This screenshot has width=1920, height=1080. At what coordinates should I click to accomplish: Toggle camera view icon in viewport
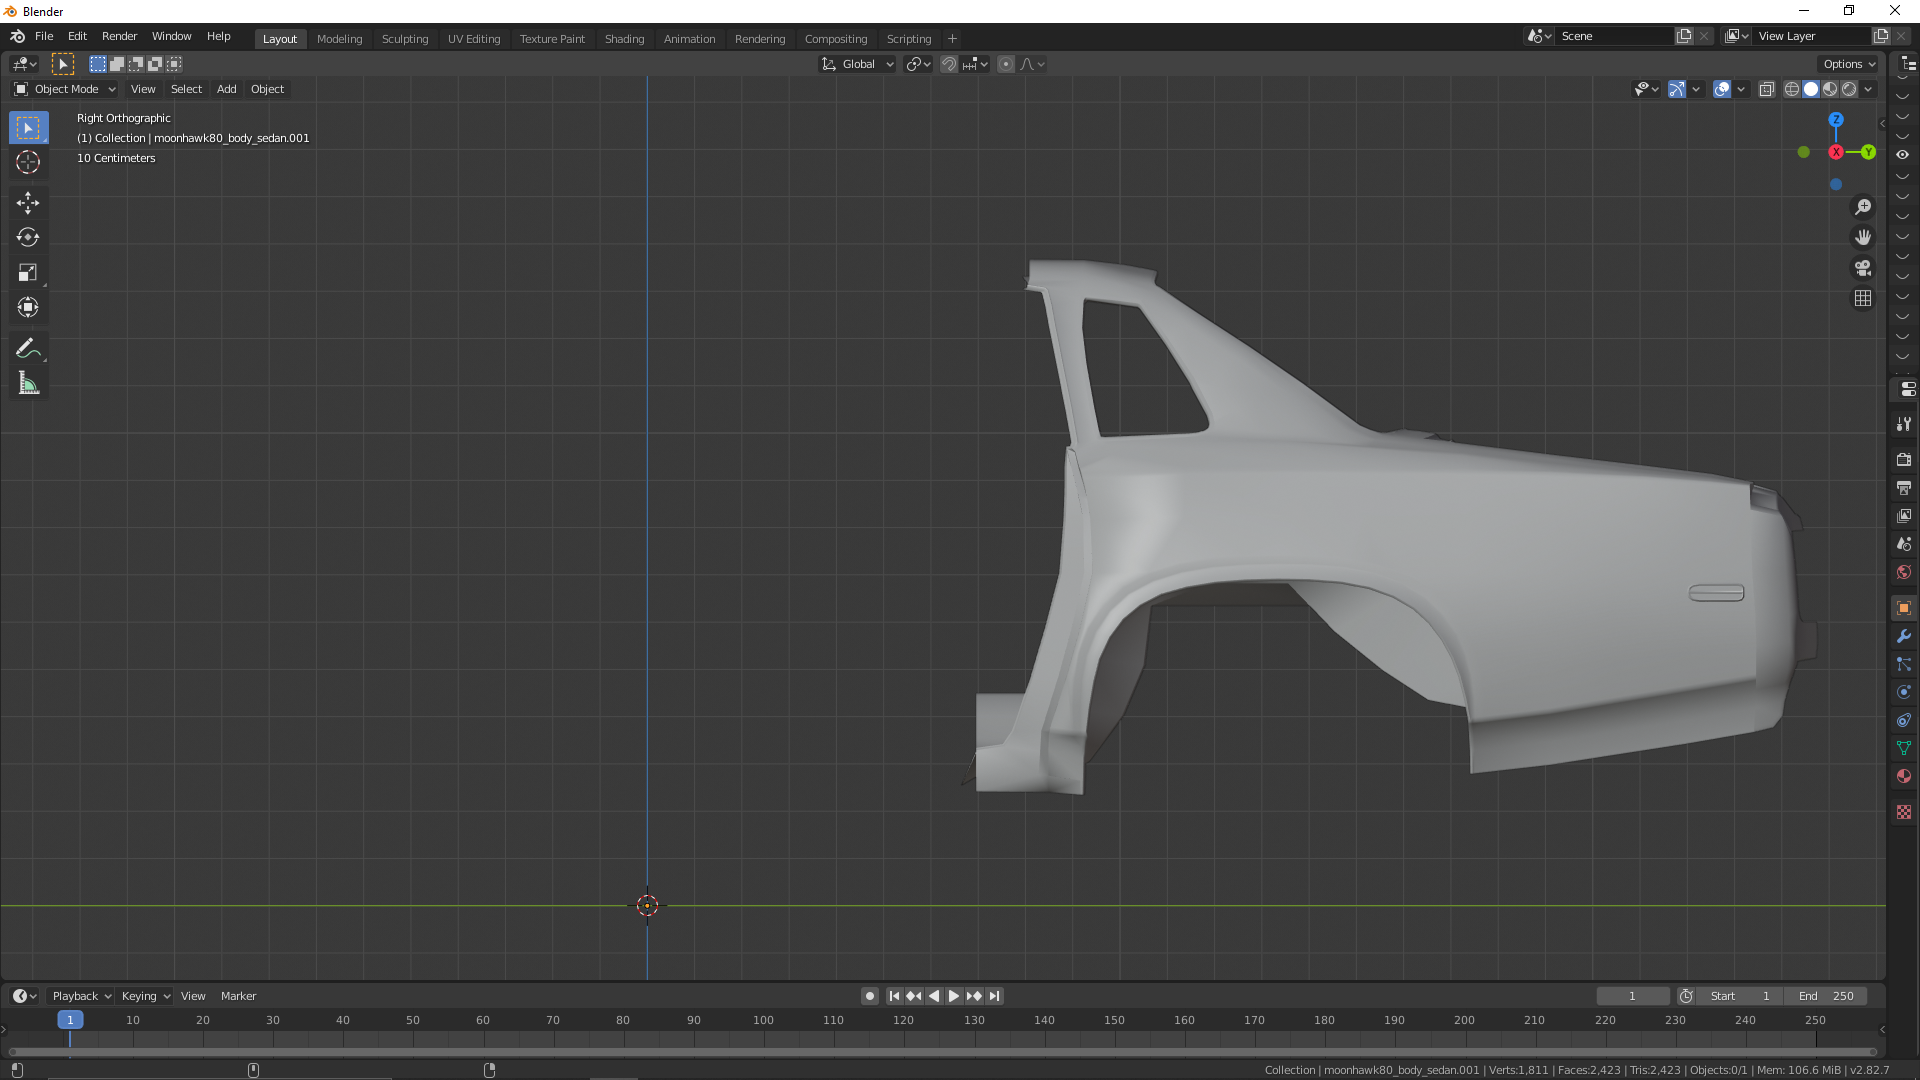1862,268
